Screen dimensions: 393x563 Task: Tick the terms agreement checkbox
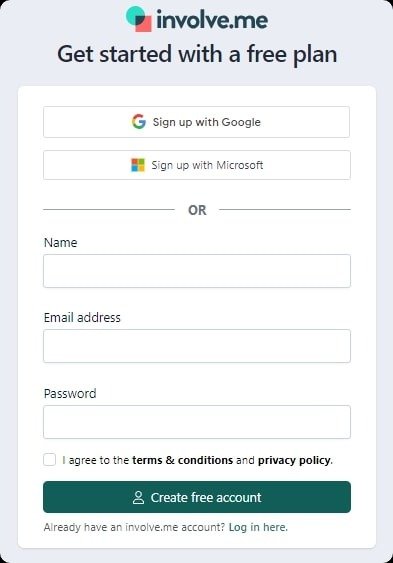(50, 460)
